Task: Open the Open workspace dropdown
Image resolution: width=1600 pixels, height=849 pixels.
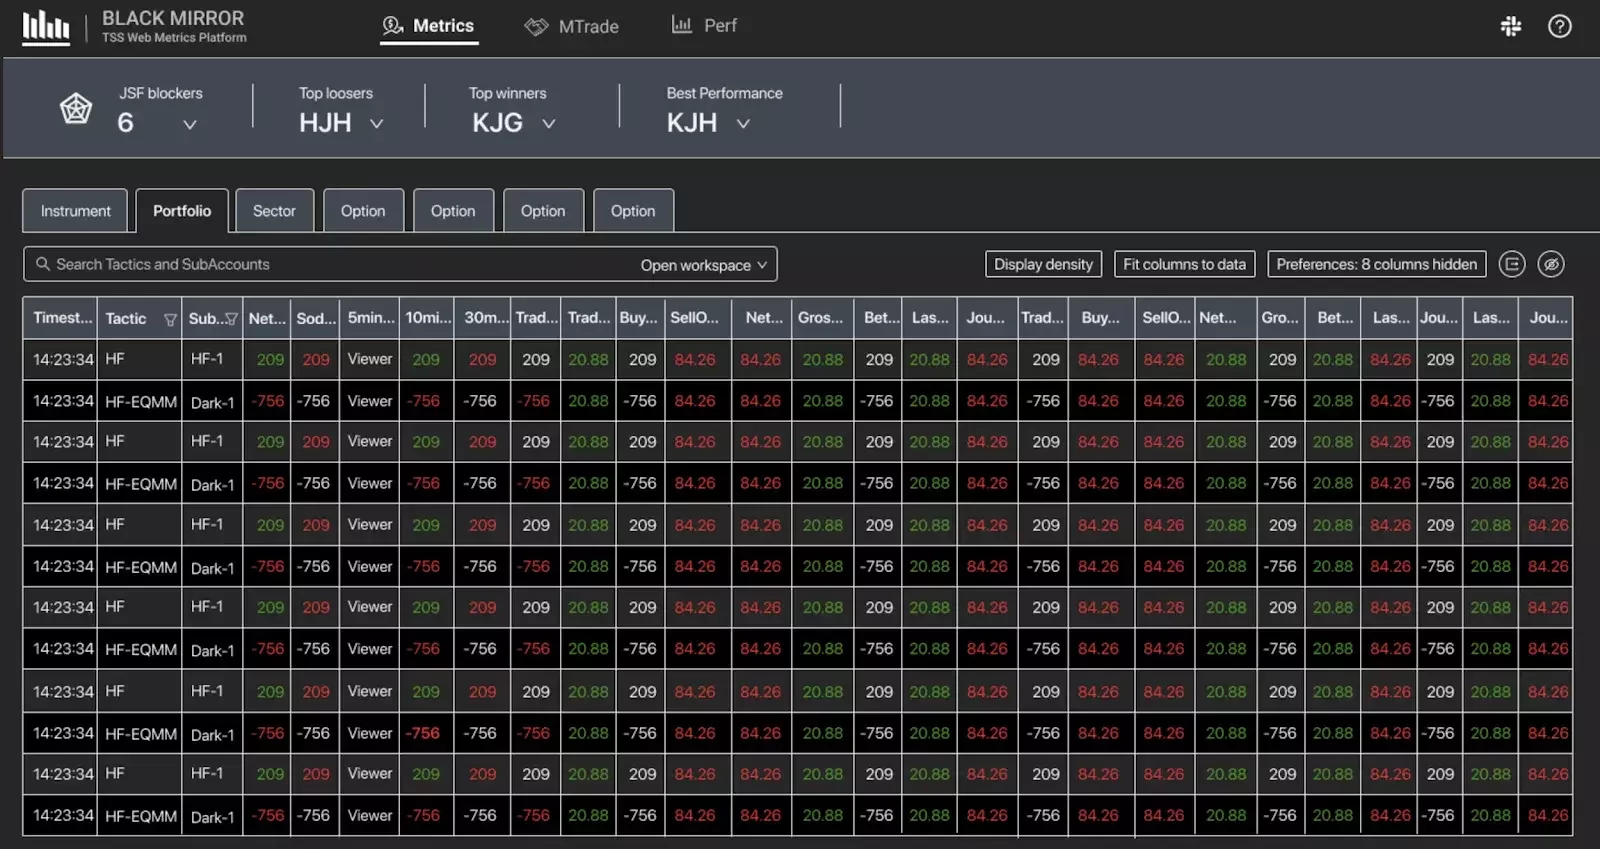Action: (703, 265)
